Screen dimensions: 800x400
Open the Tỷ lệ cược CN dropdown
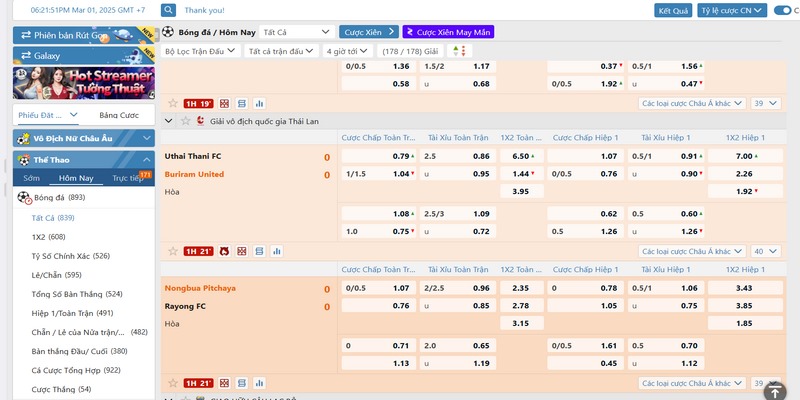point(731,10)
